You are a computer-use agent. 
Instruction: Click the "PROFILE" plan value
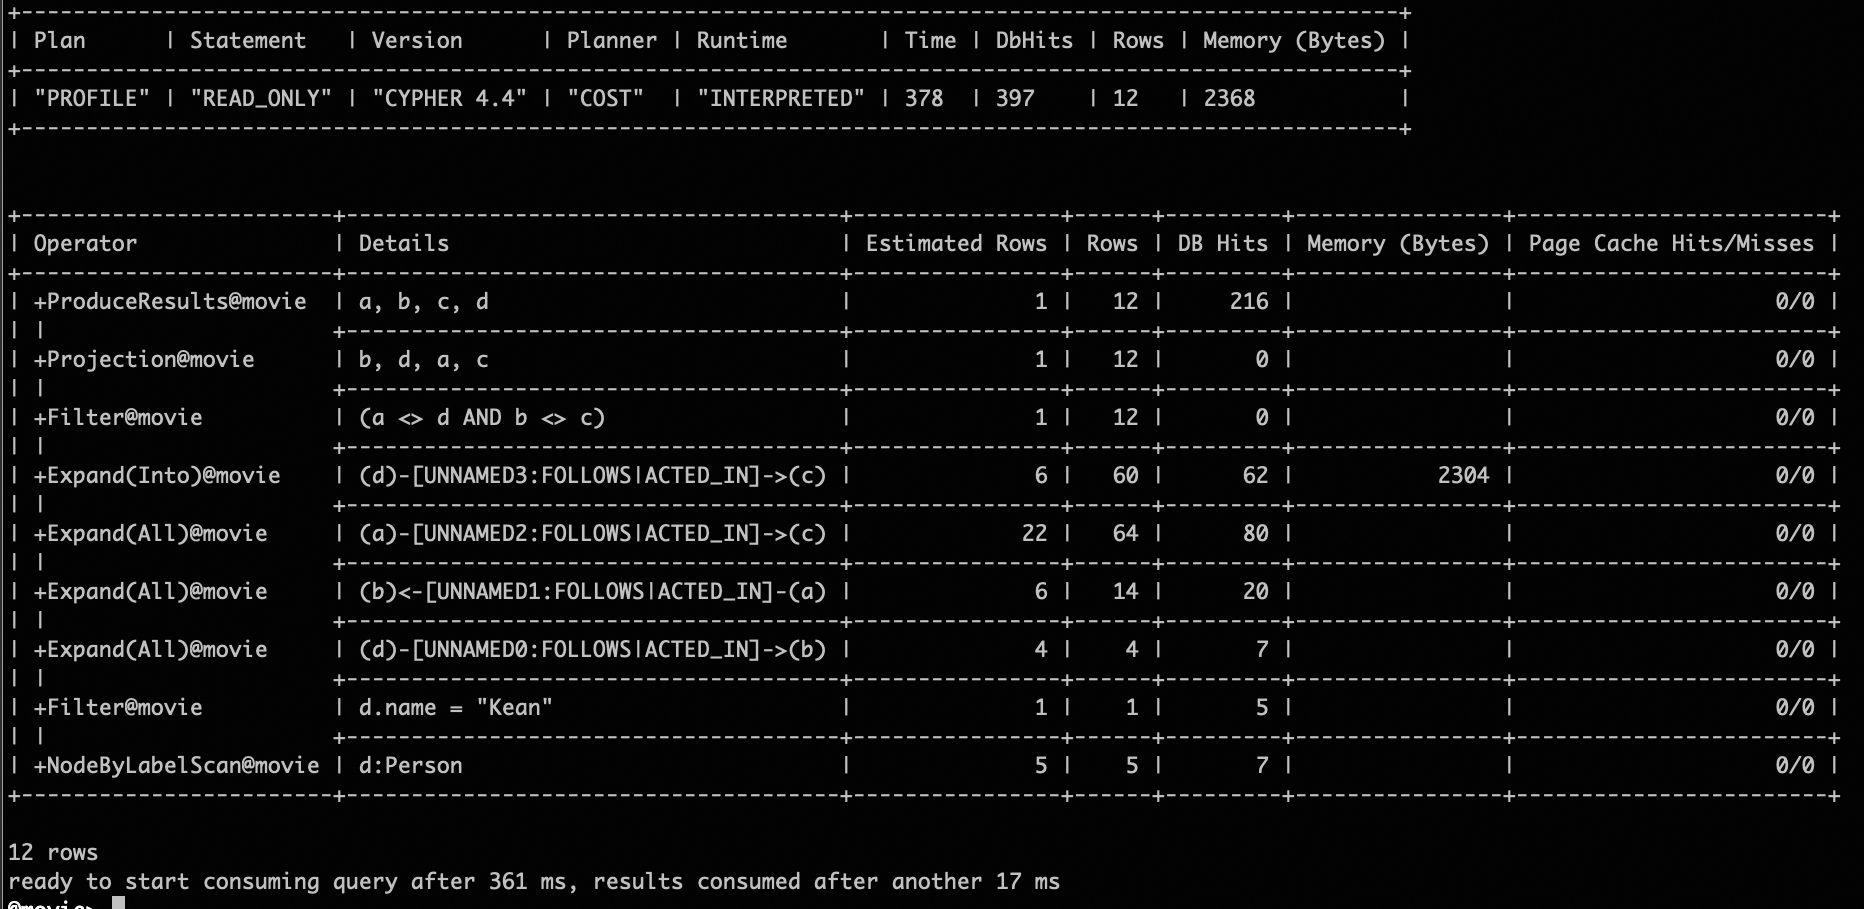91,98
